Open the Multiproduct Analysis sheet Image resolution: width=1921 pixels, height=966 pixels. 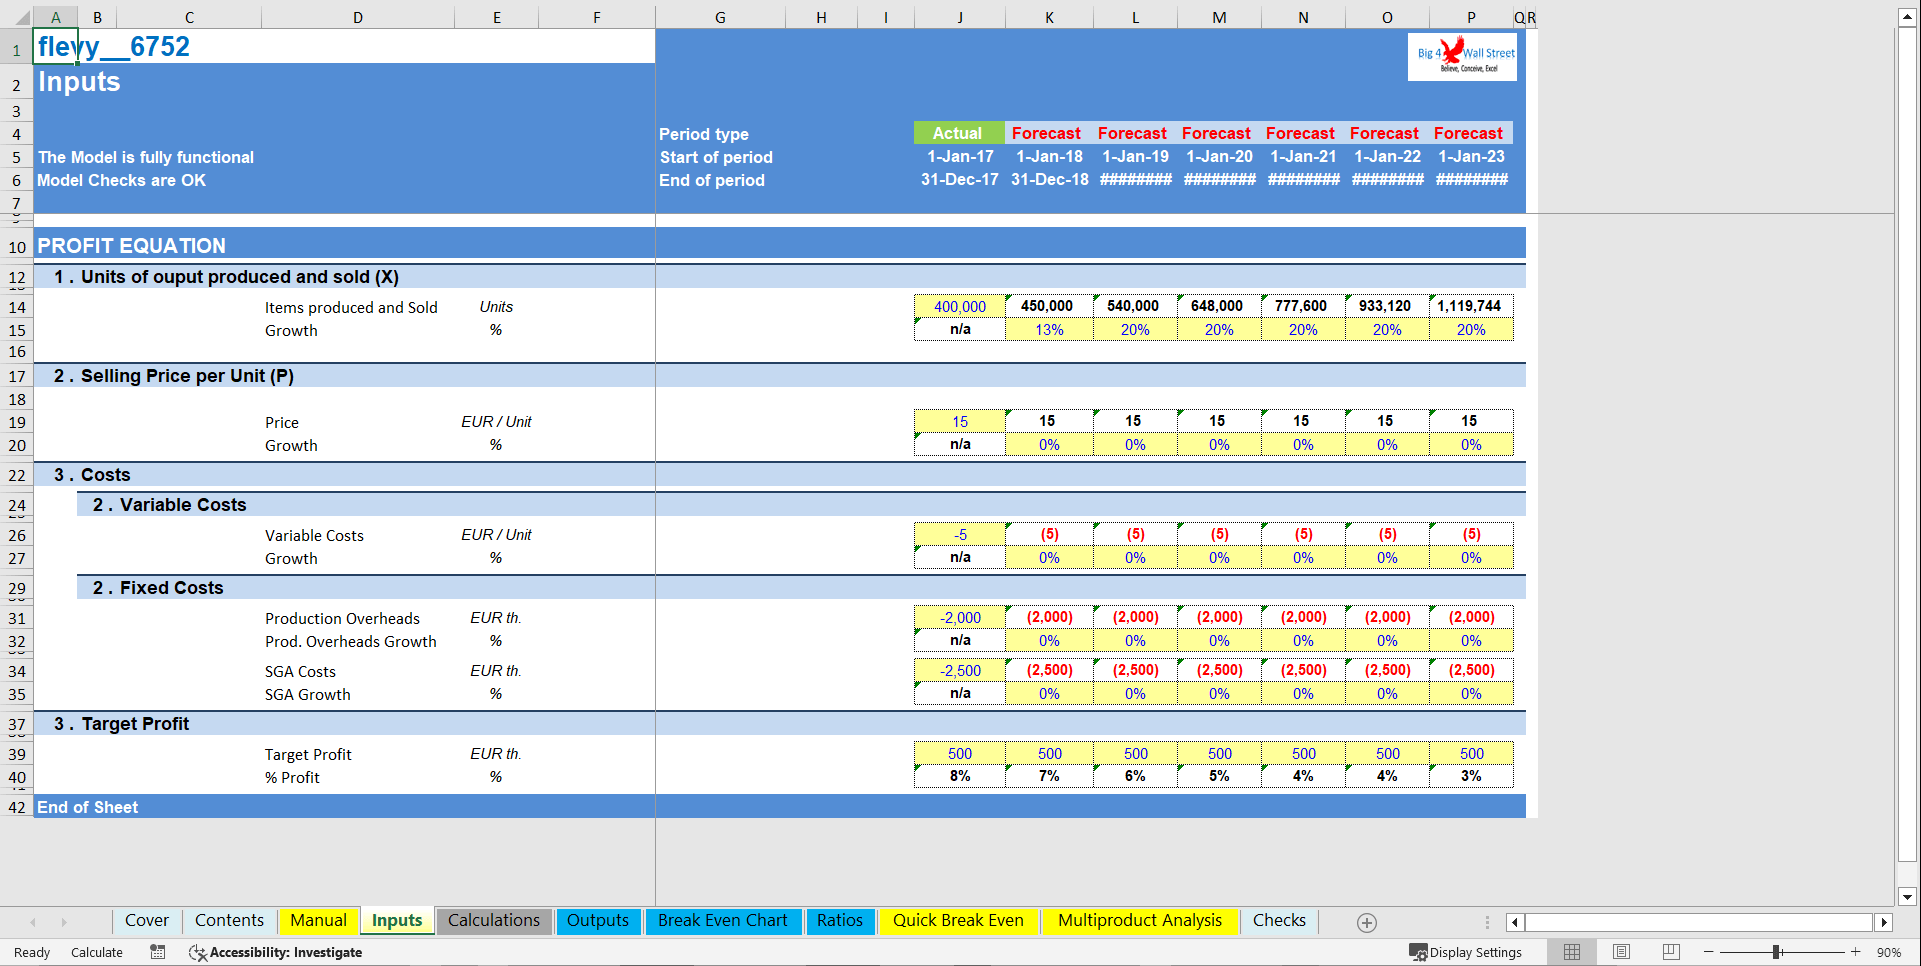tap(1140, 920)
